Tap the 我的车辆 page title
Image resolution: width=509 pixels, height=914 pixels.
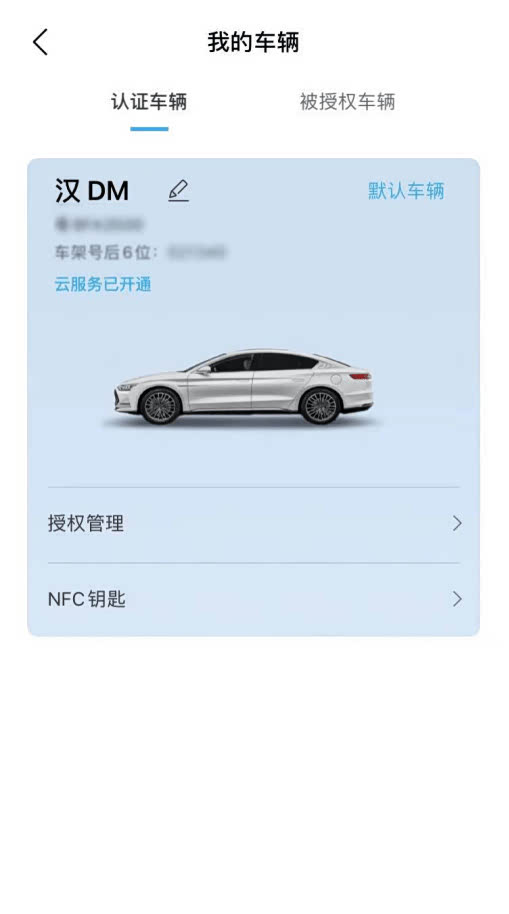[253, 43]
